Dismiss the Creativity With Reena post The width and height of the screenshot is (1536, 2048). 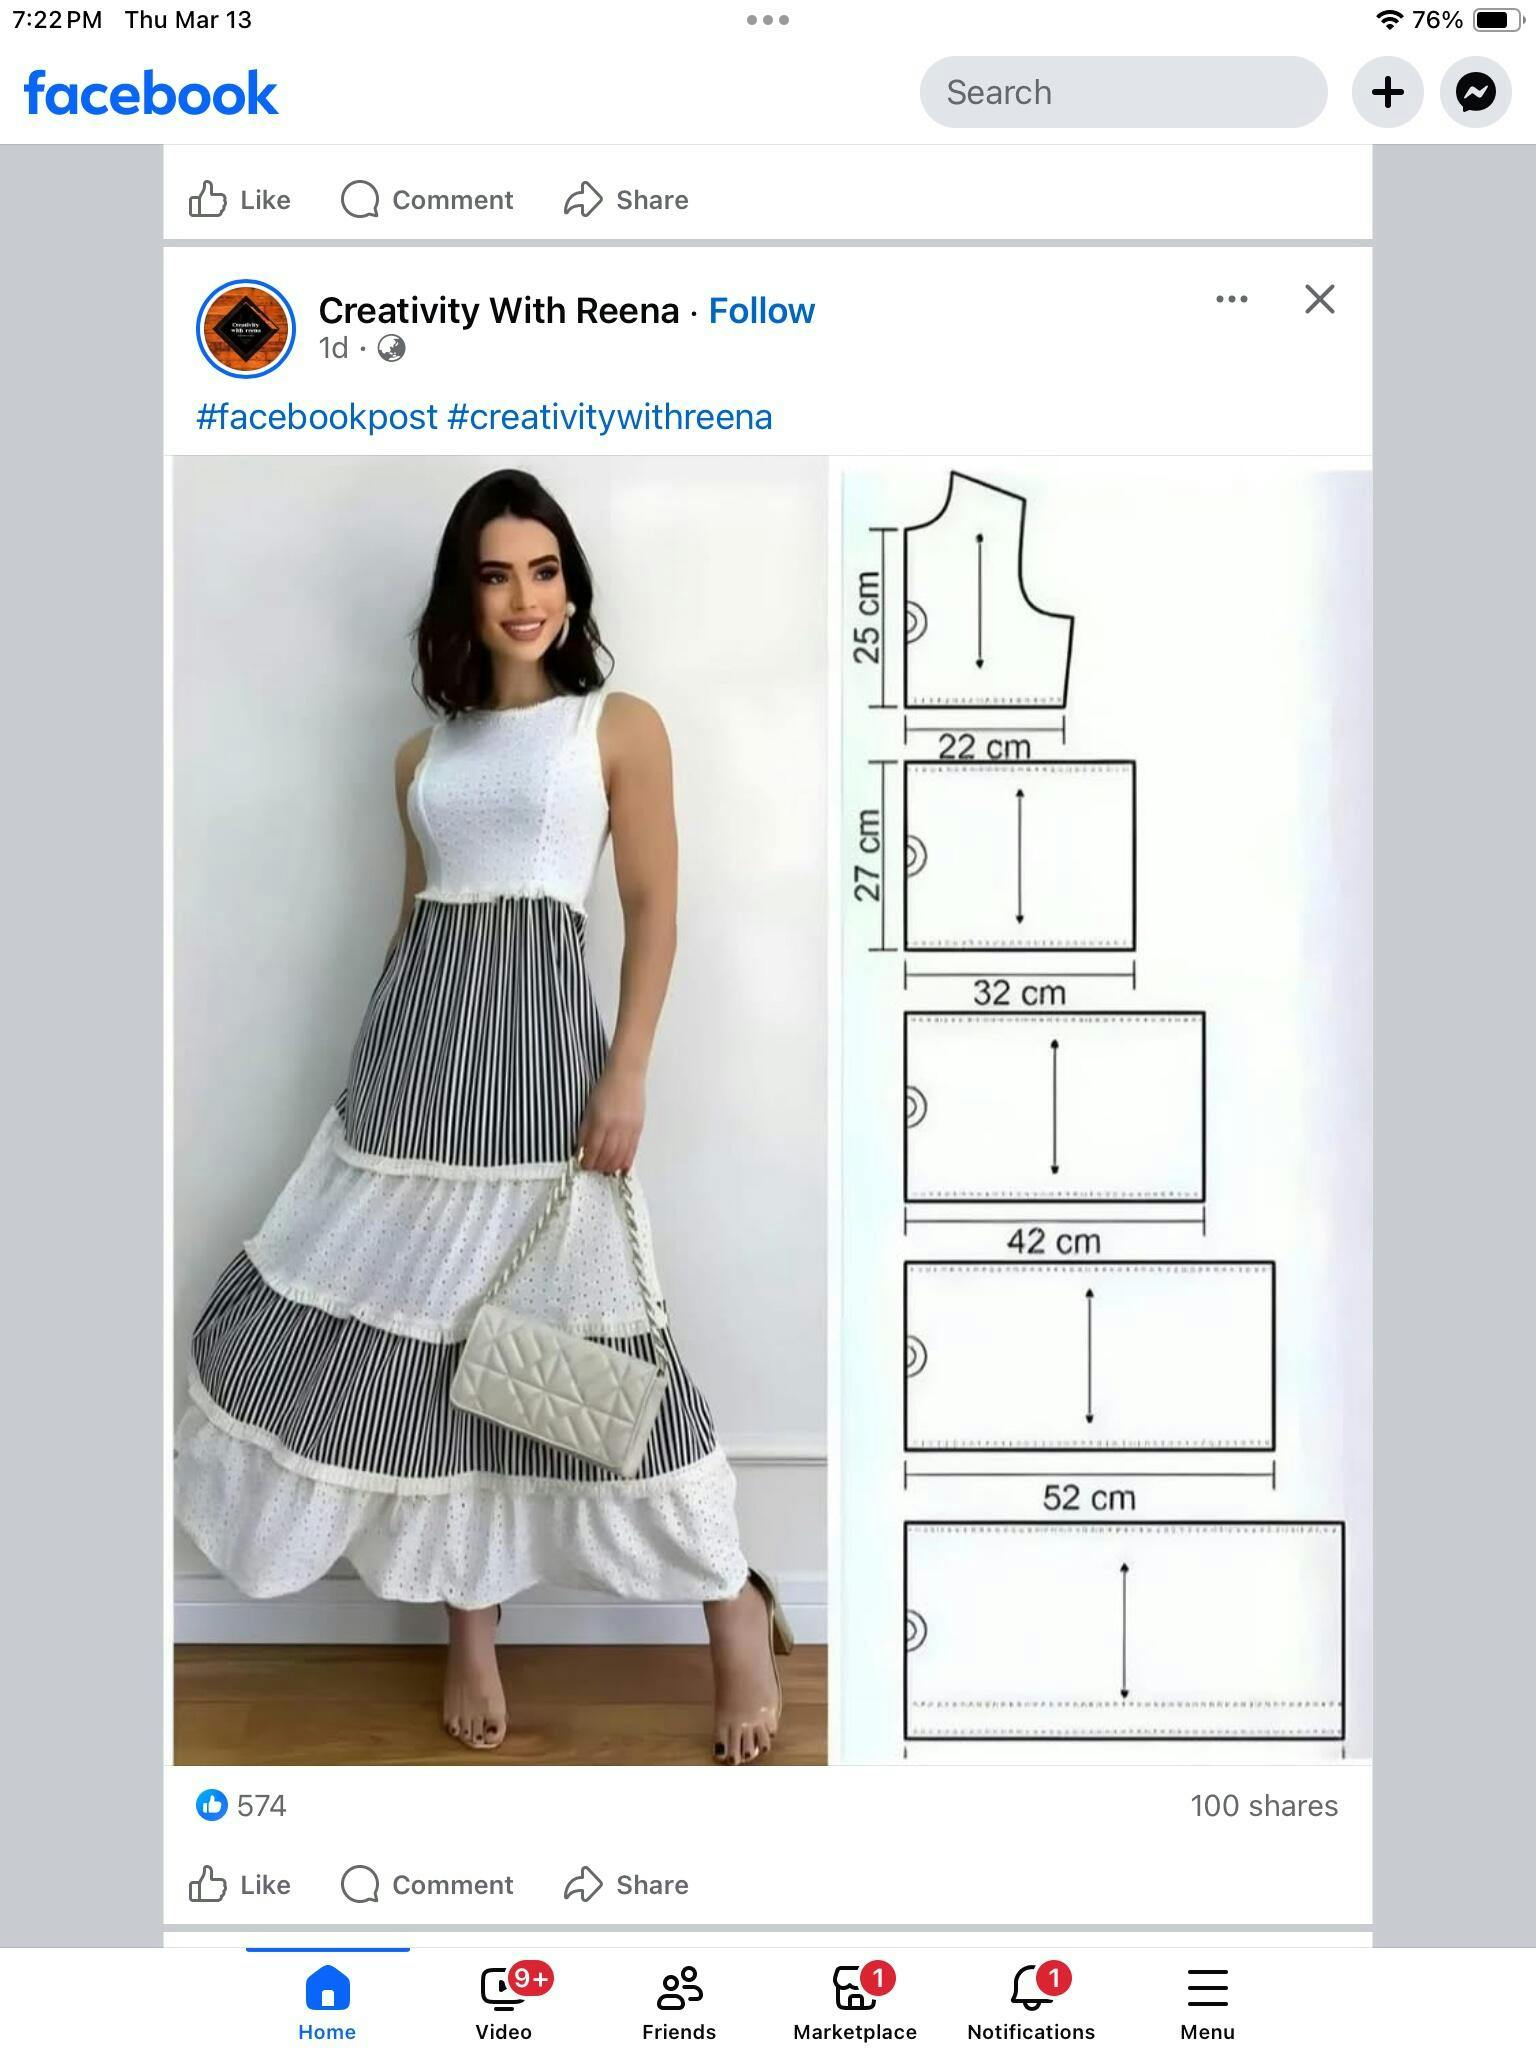click(x=1319, y=299)
